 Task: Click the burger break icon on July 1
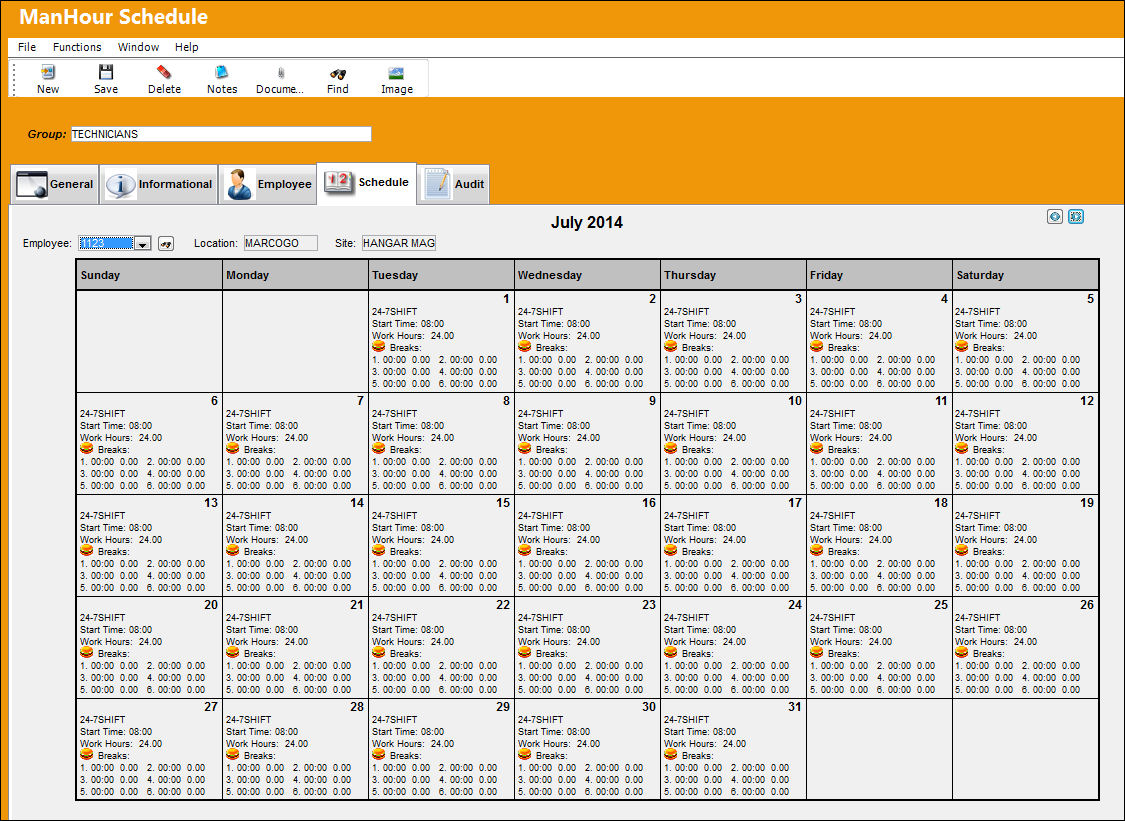pos(378,347)
